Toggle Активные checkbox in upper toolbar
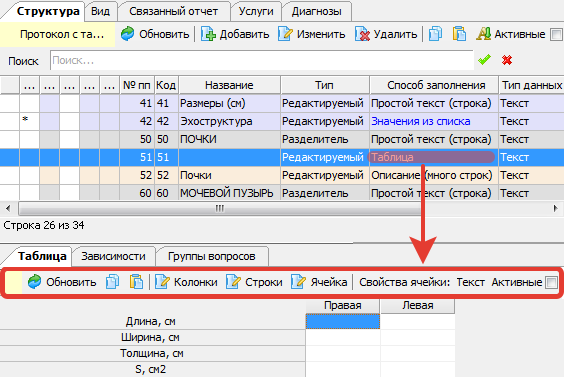The width and height of the screenshot is (564, 377). point(556,35)
